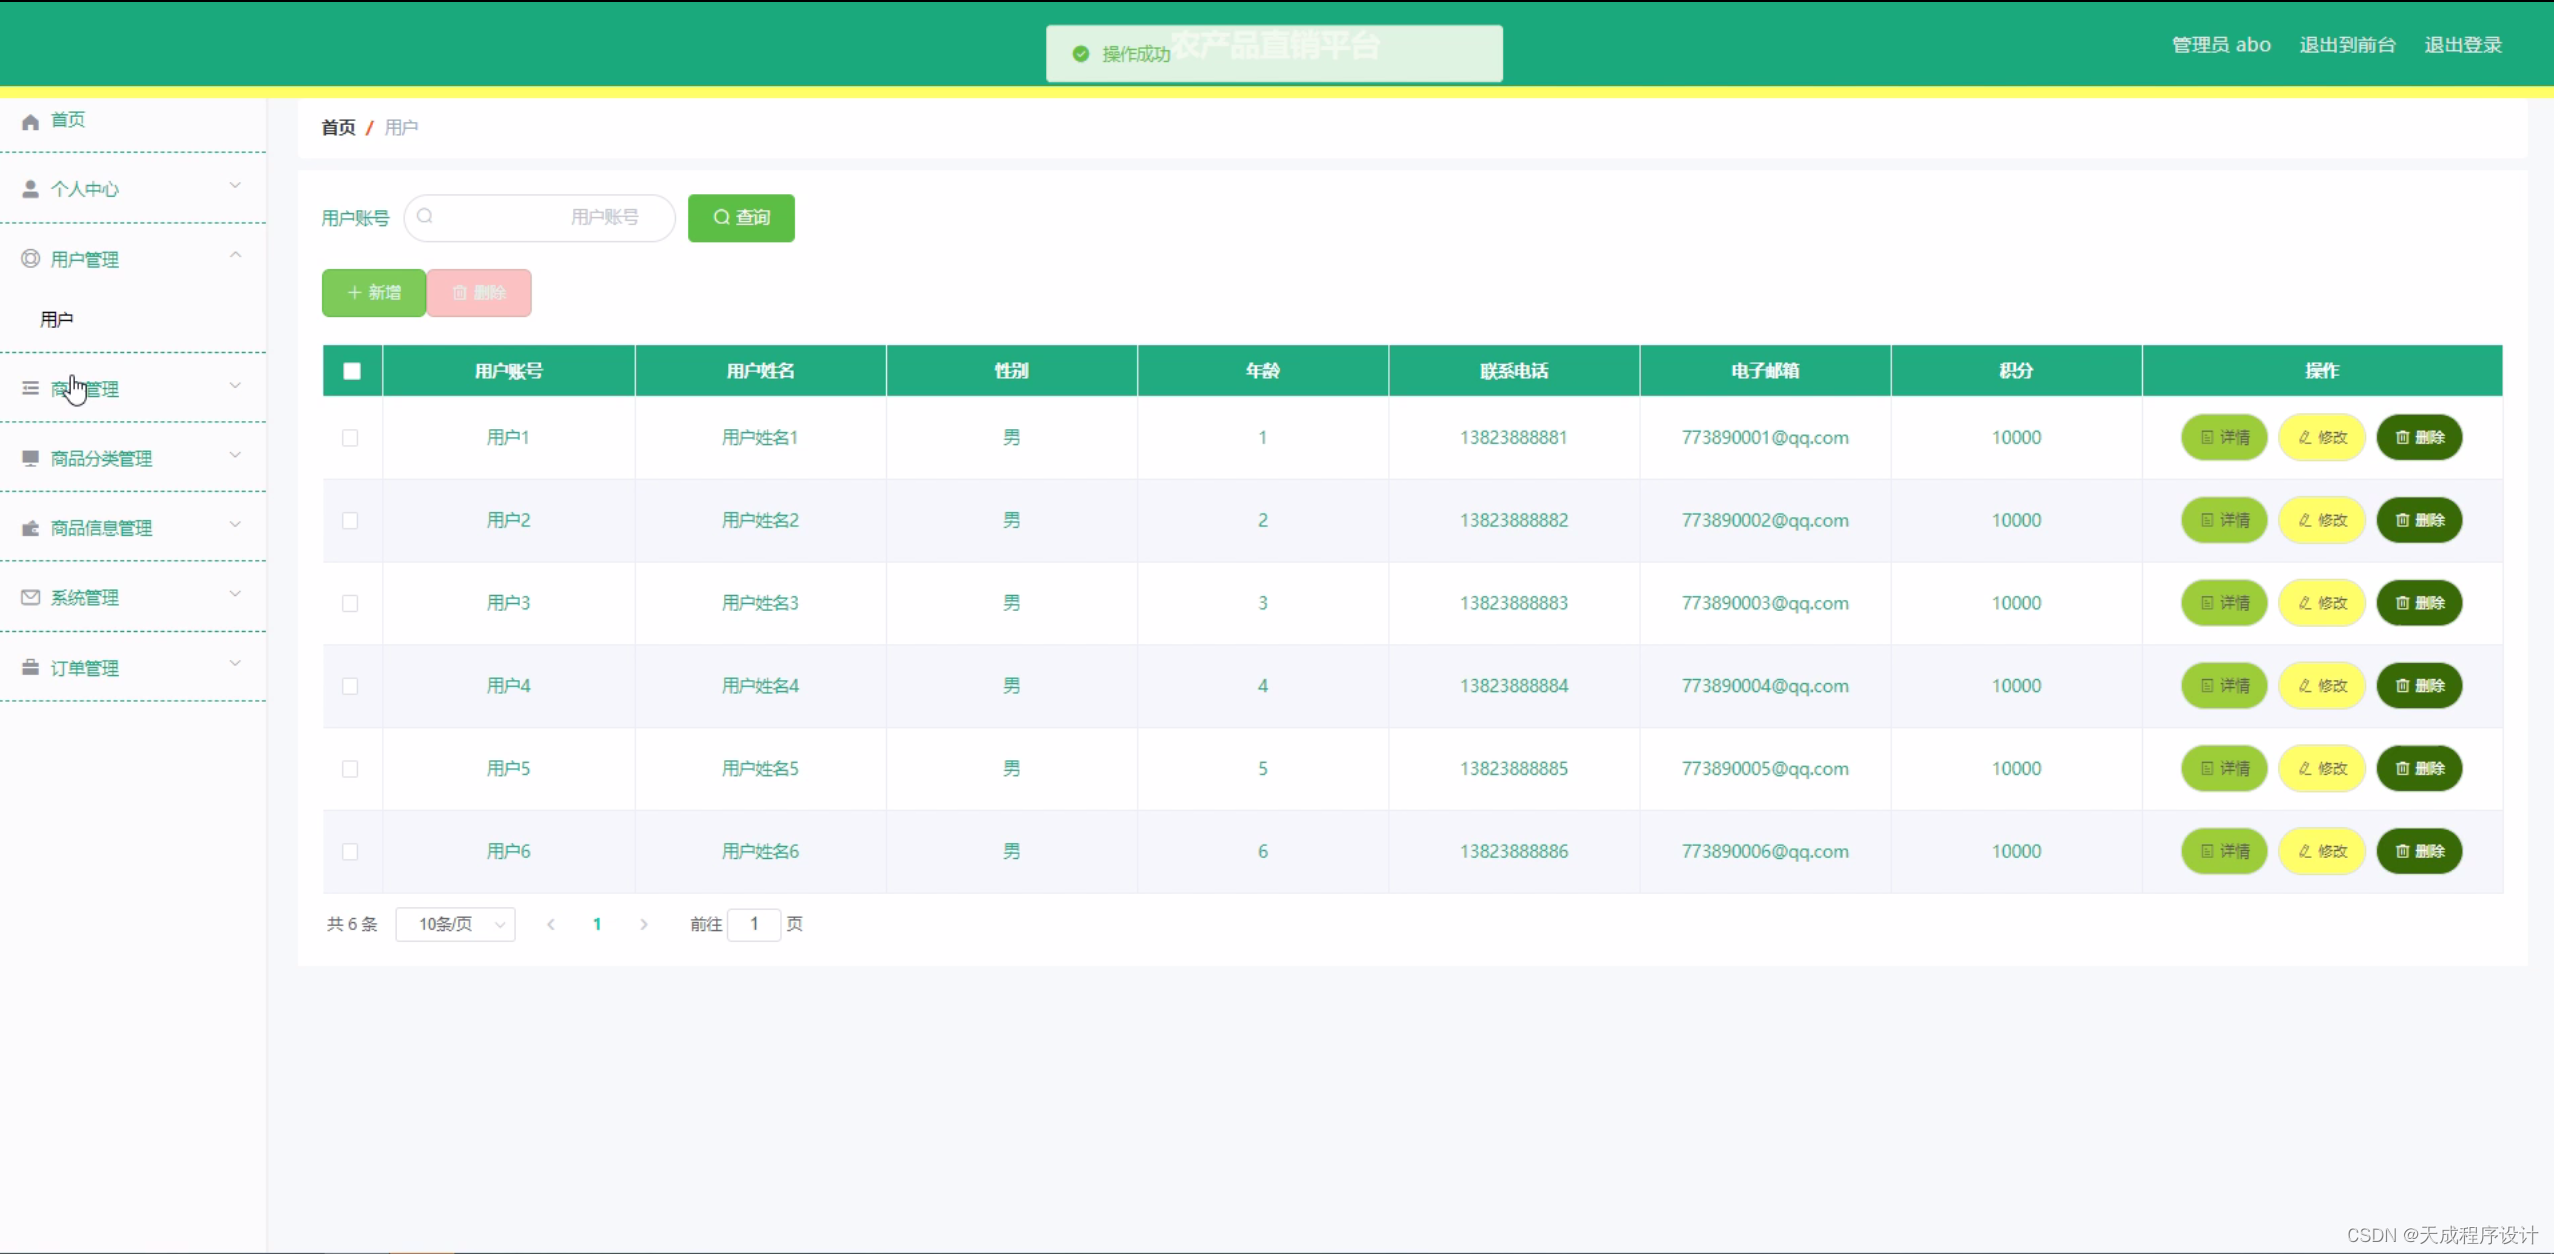Select the checkbox for 用户4 row
Viewport: 2554px width, 1254px height.
coord(350,686)
